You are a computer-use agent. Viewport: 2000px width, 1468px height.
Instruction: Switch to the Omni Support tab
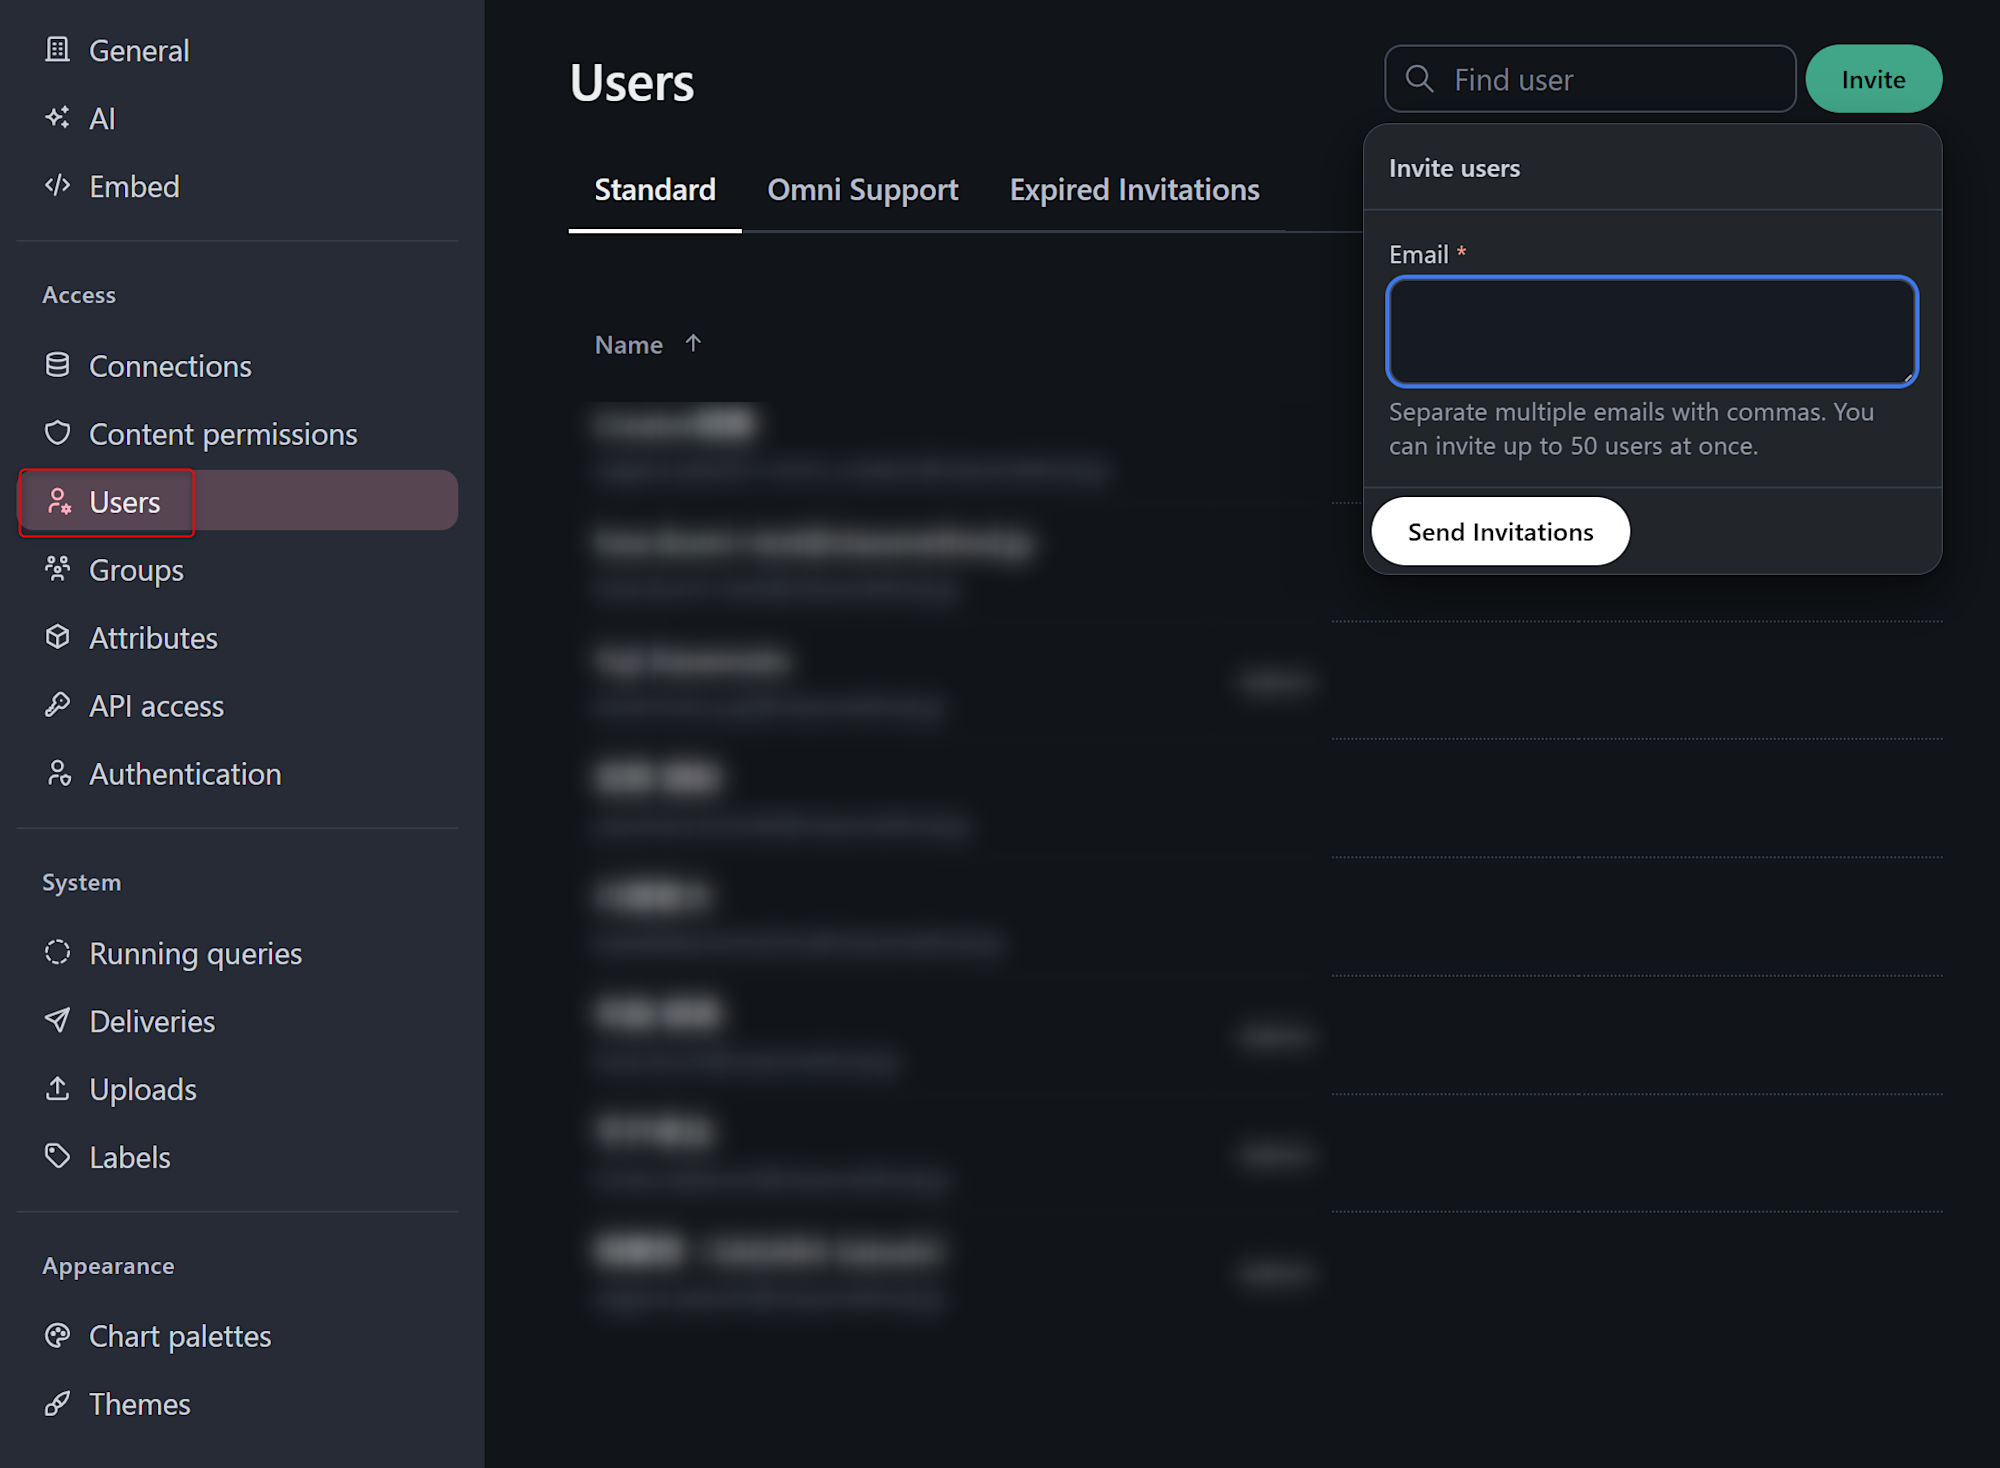tap(862, 190)
